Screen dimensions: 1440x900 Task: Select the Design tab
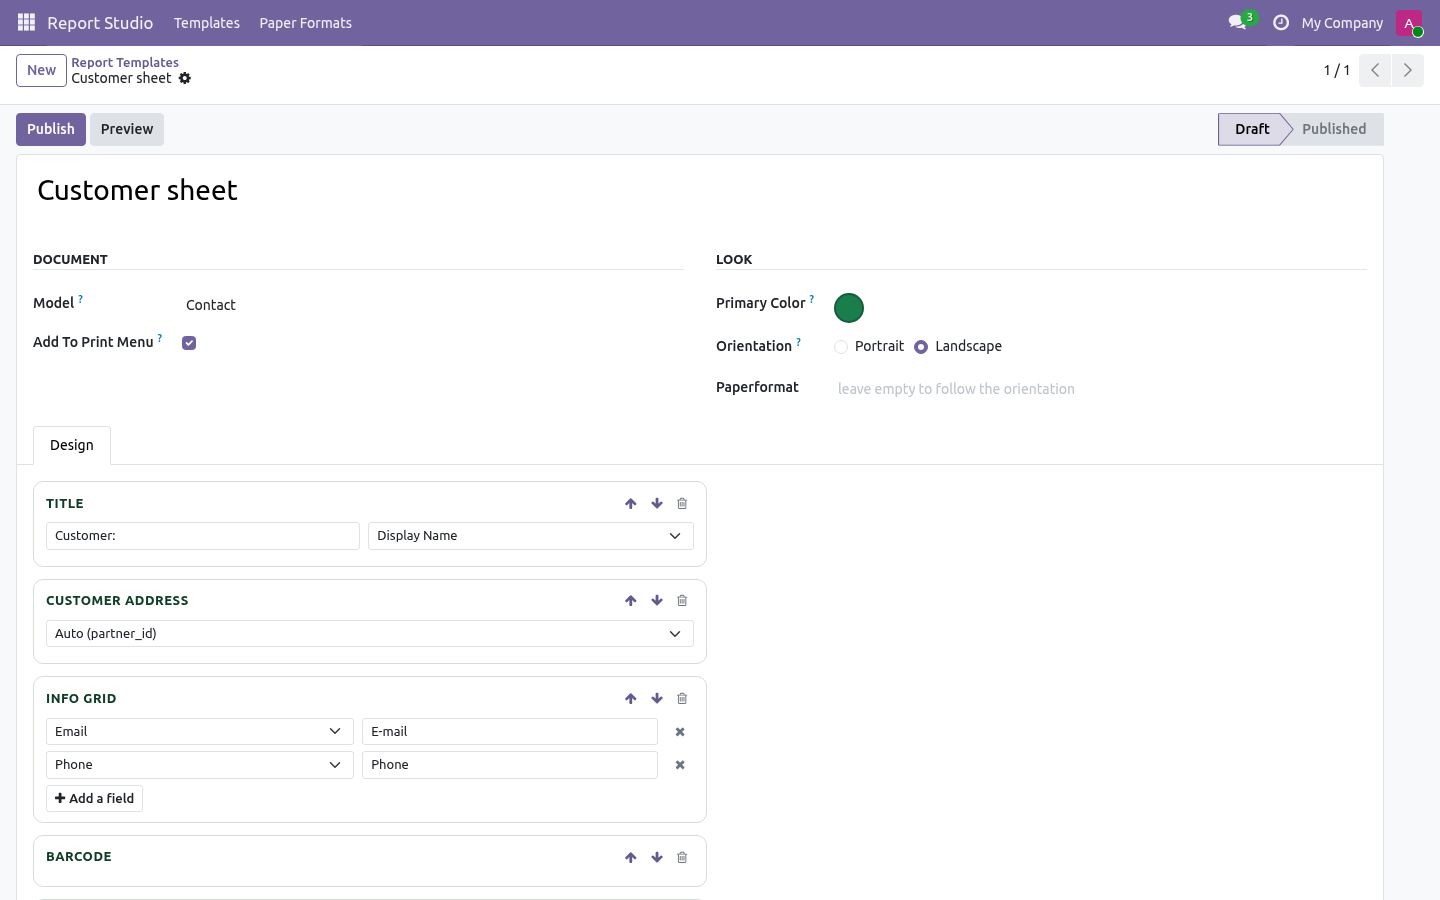click(x=72, y=445)
